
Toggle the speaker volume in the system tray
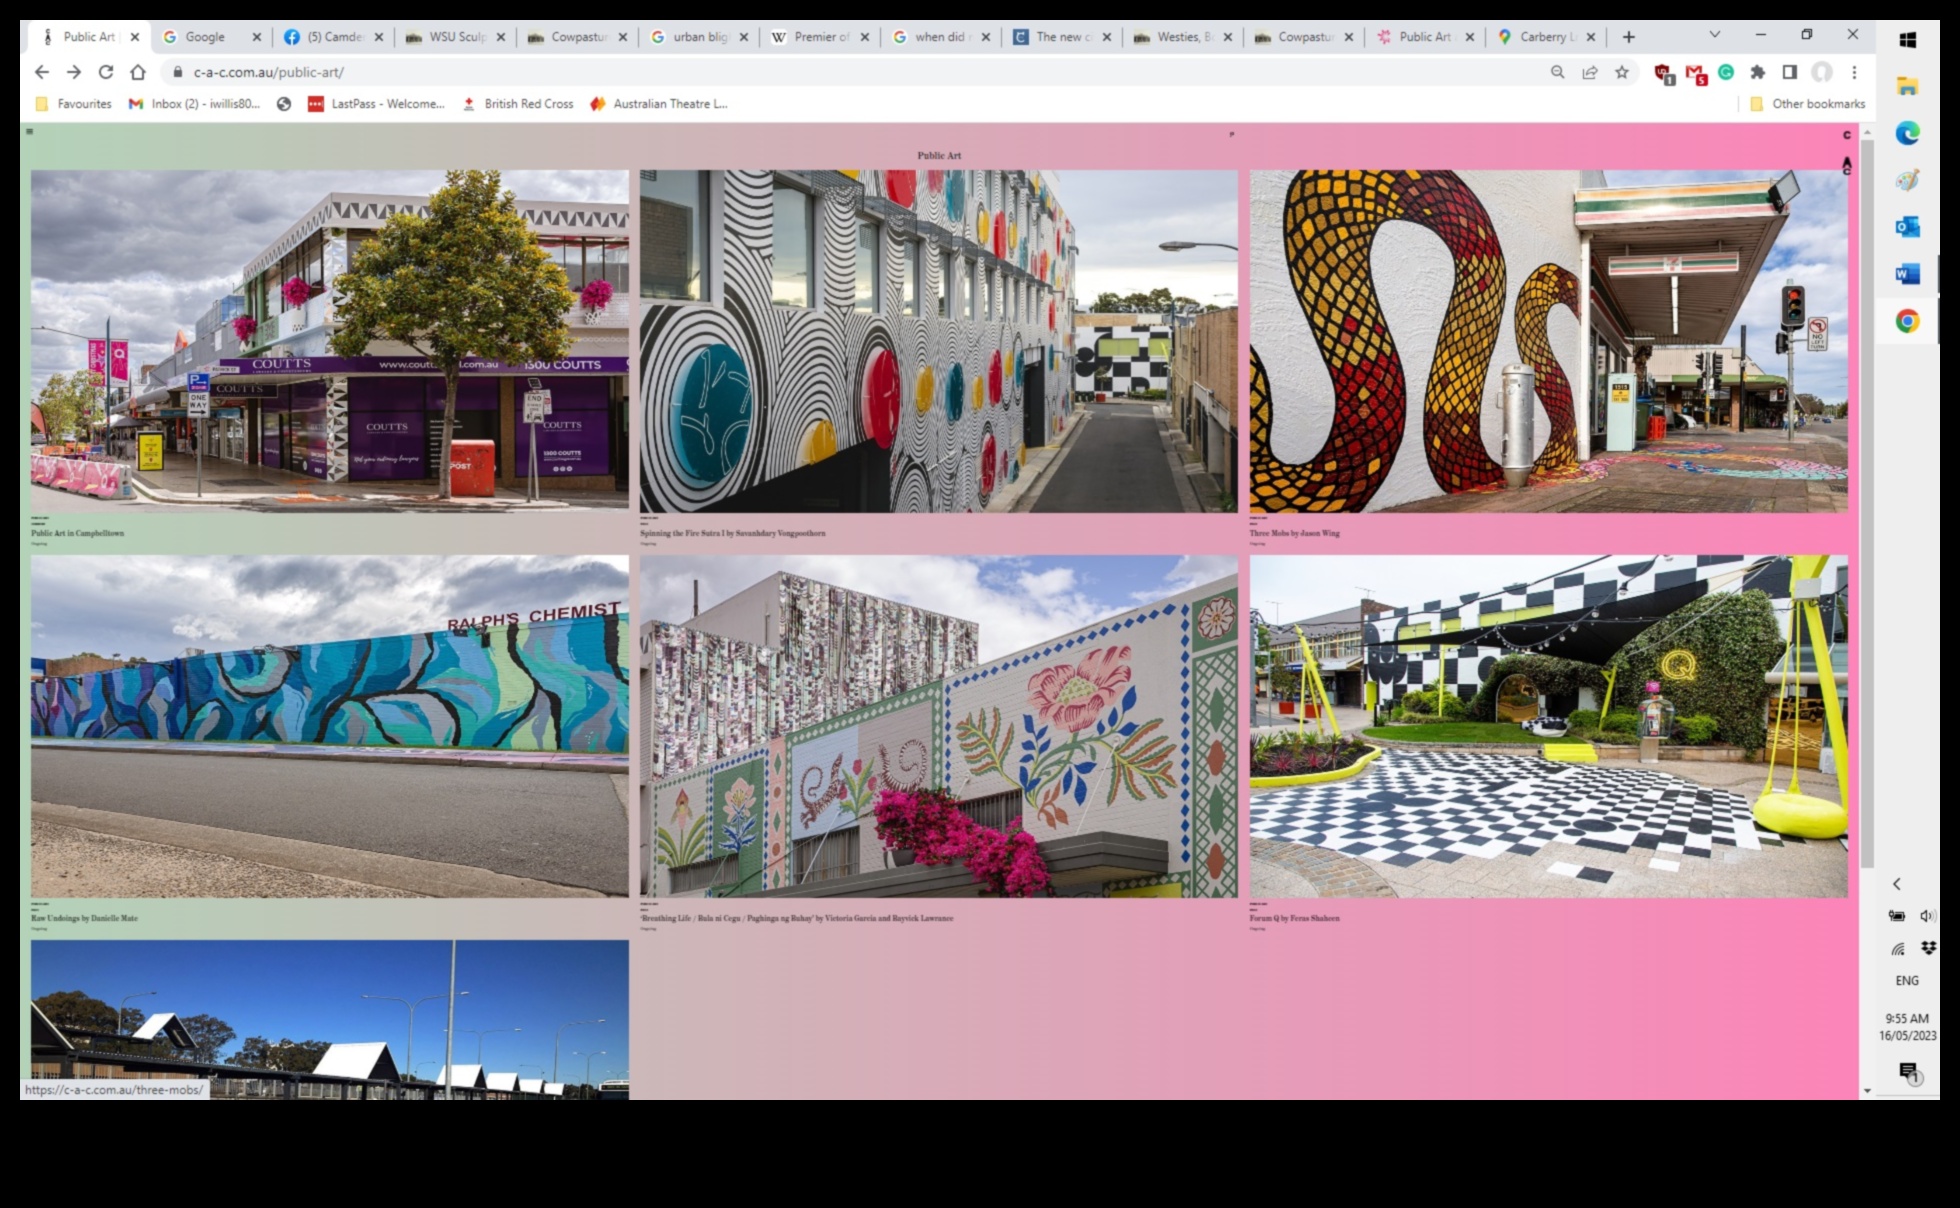tap(1927, 913)
